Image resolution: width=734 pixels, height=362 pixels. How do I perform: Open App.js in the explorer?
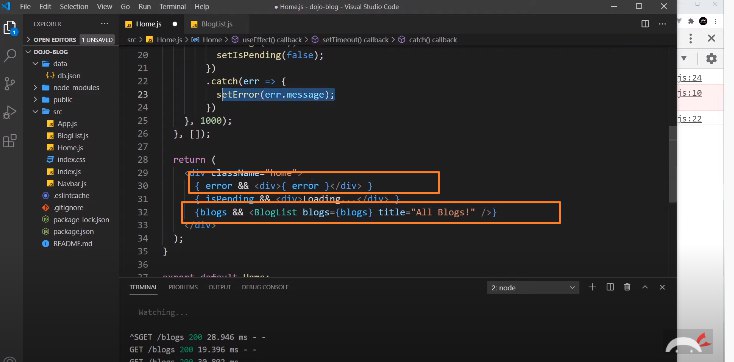pyautogui.click(x=67, y=124)
